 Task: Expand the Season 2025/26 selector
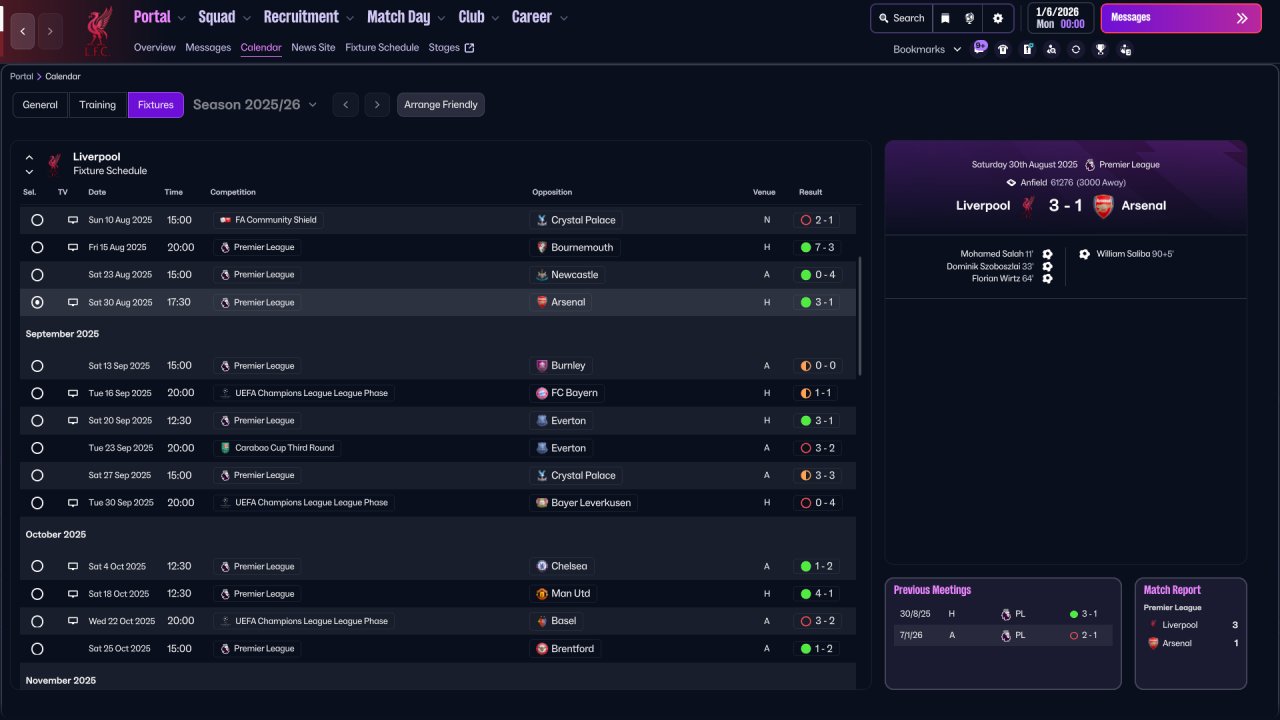click(255, 105)
